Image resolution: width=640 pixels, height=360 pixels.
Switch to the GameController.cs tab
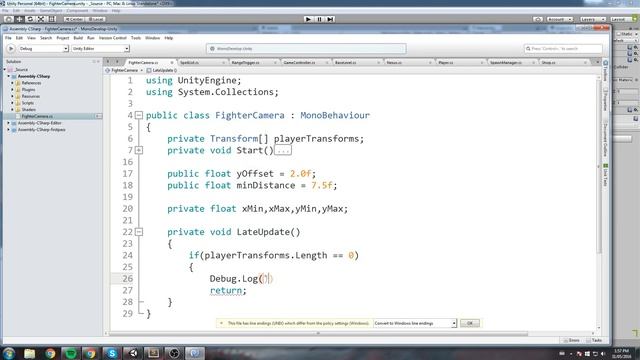pos(299,62)
